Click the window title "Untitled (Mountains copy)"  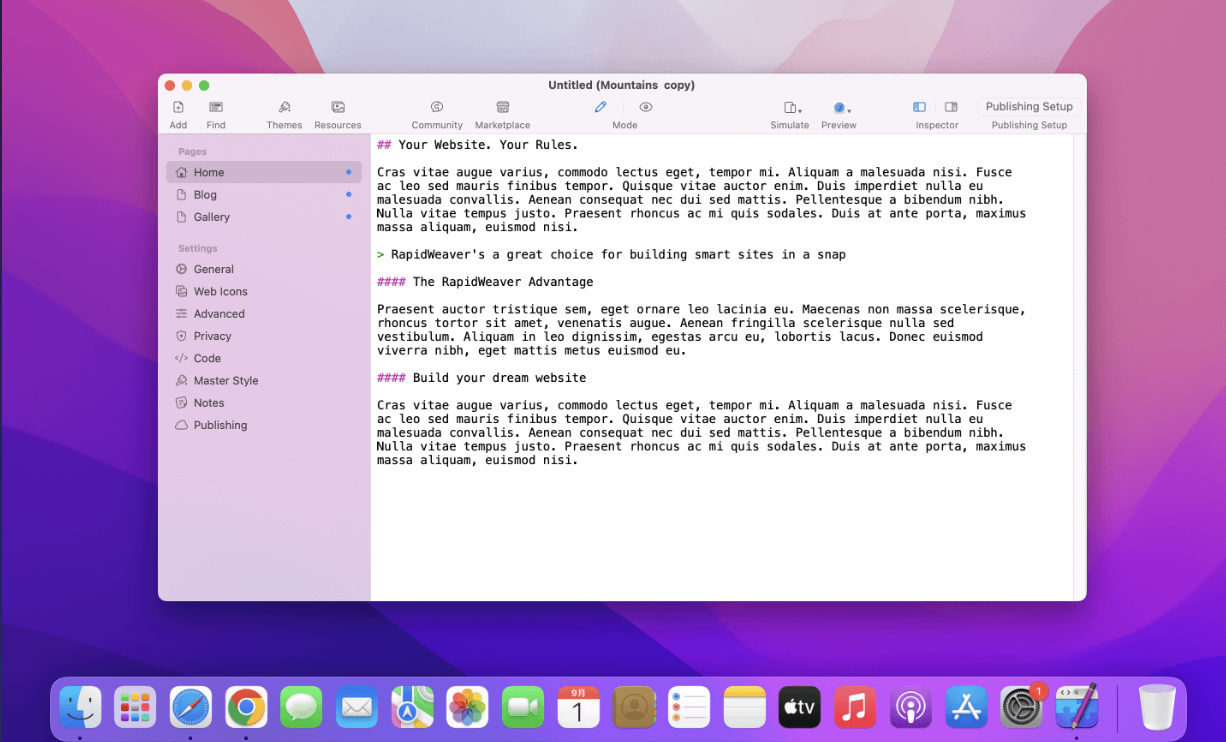click(621, 85)
